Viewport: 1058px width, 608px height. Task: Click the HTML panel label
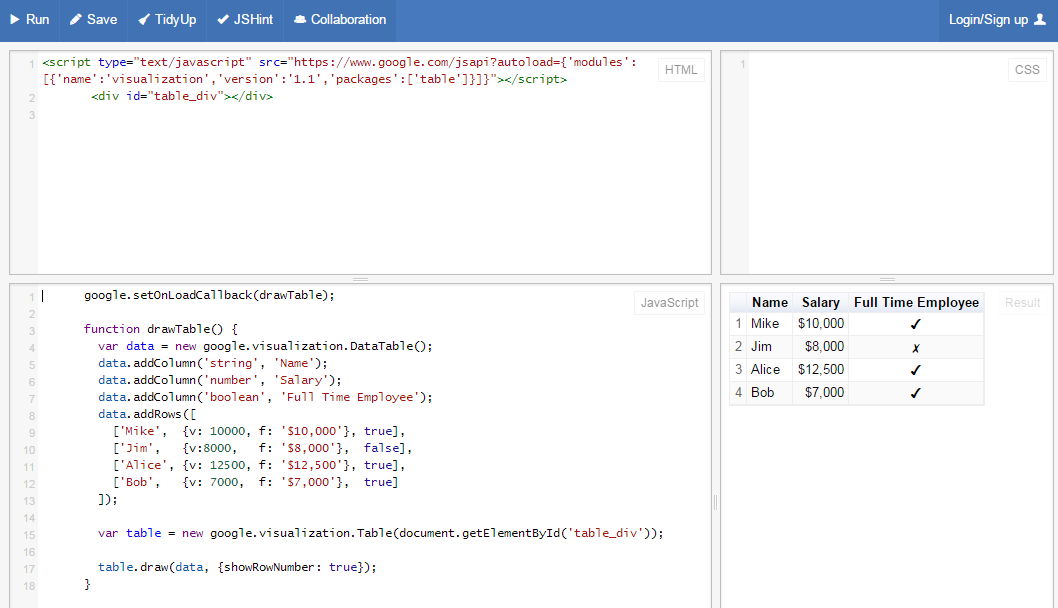681,70
